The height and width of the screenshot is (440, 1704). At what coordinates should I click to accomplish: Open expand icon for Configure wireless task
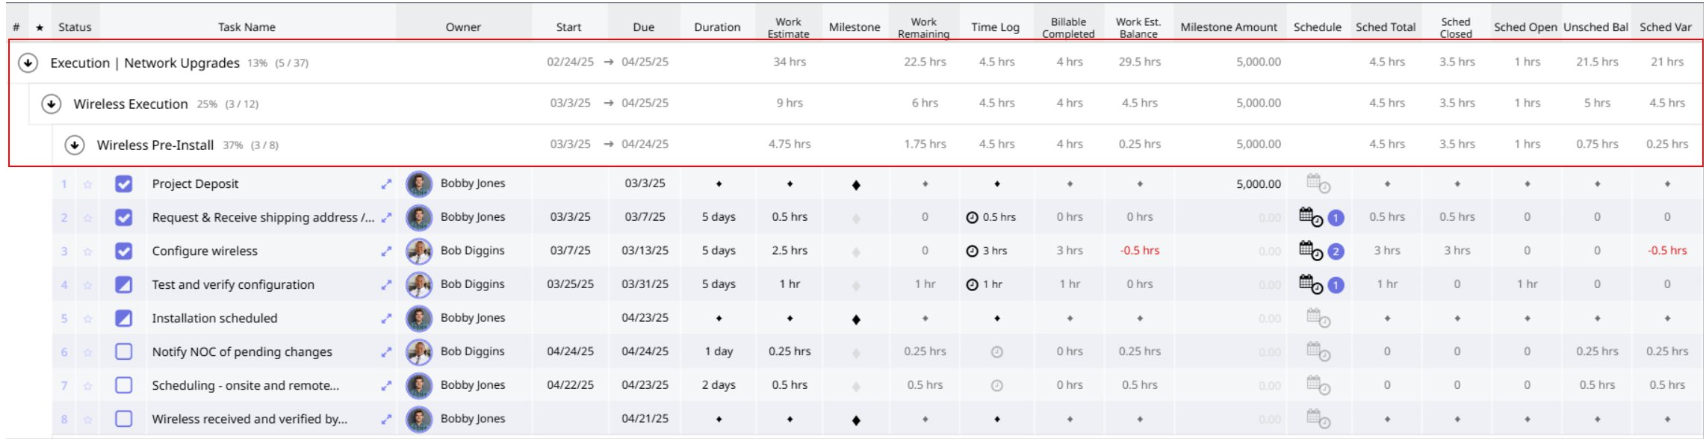[x=386, y=252]
